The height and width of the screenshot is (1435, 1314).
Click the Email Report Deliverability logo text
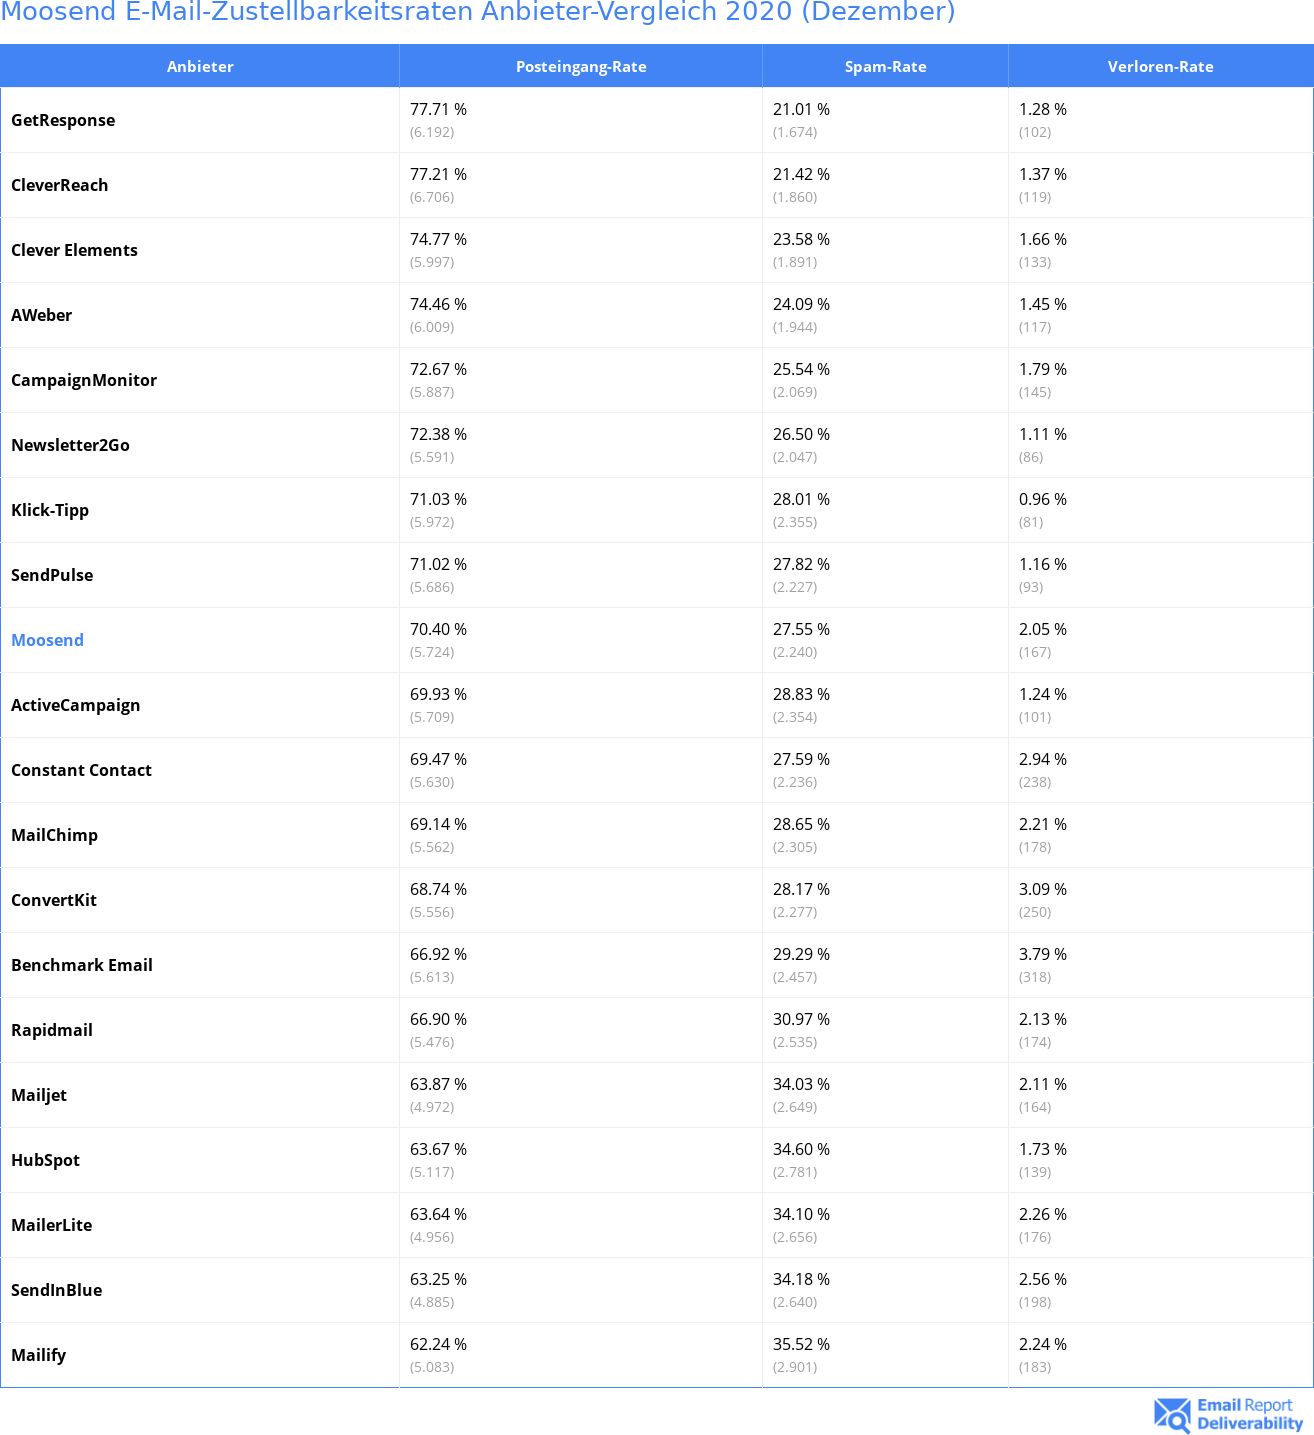(1249, 1414)
